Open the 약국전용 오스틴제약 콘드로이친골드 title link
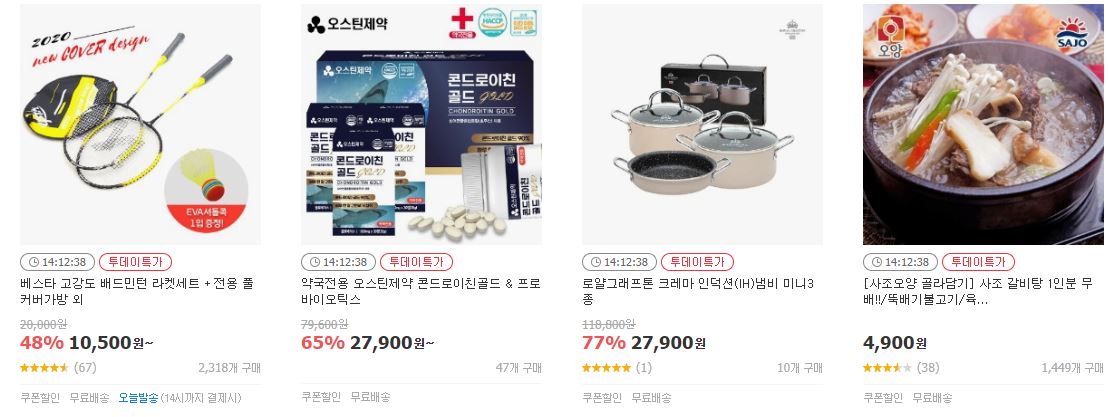The height and width of the screenshot is (417, 1109). point(421,291)
